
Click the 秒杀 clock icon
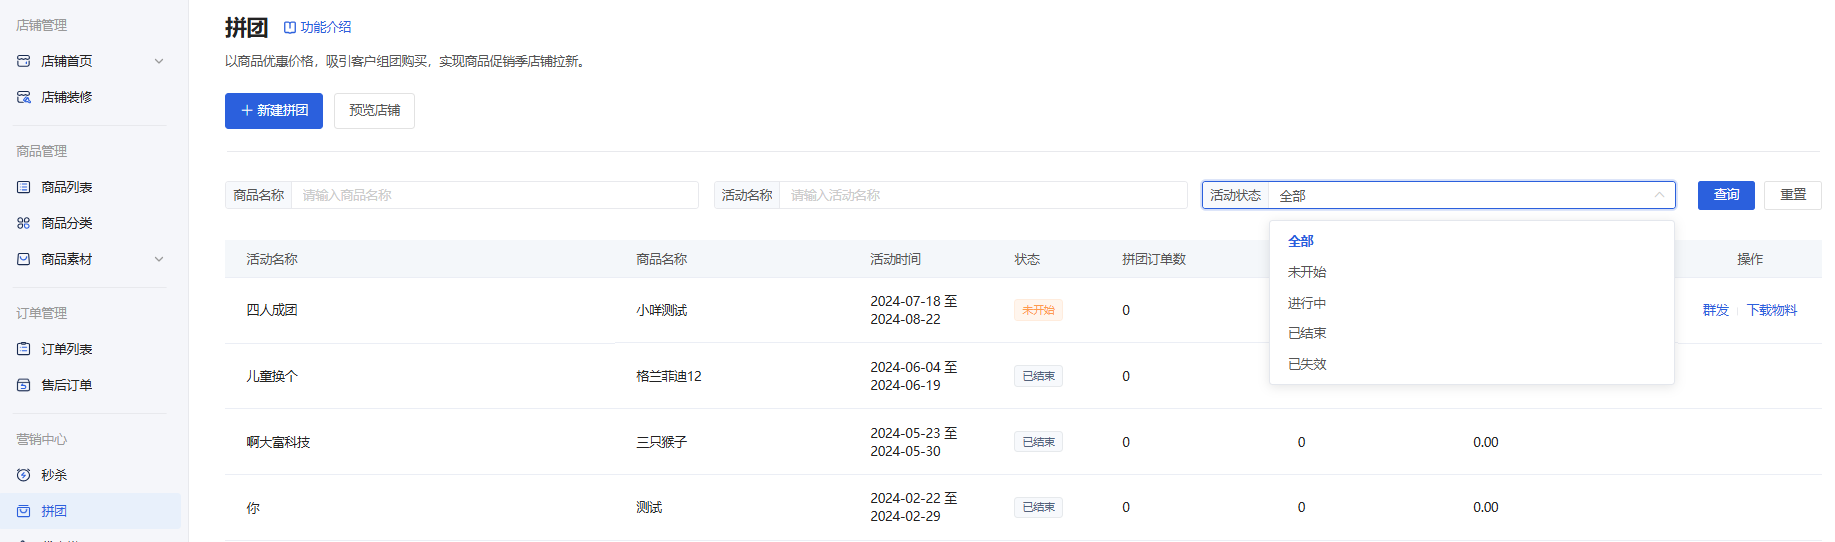click(x=24, y=475)
